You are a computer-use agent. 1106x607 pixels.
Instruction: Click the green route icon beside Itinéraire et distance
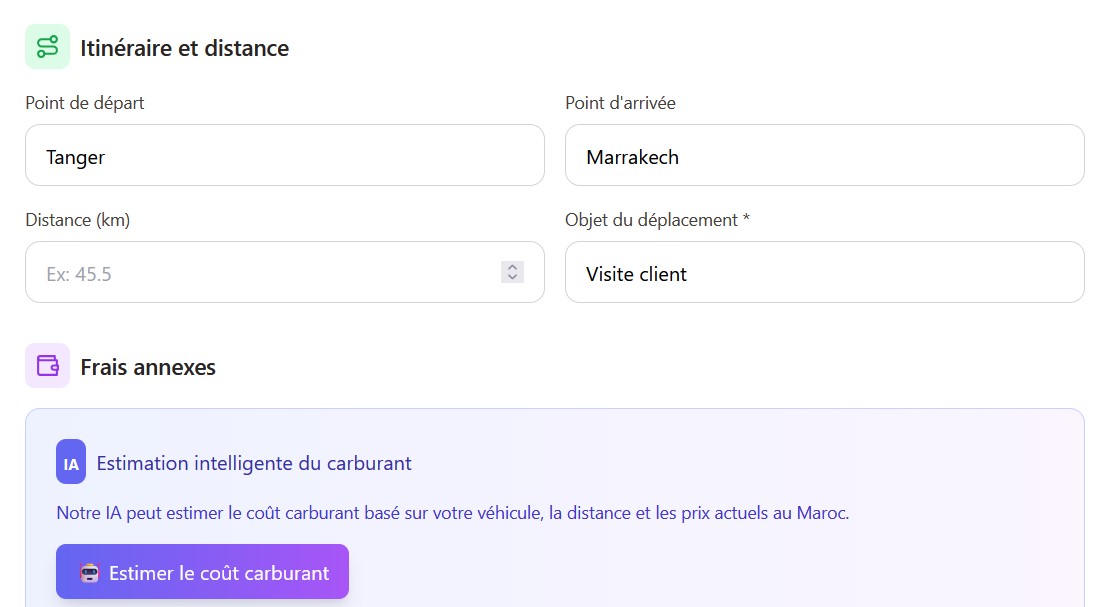[x=46, y=46]
